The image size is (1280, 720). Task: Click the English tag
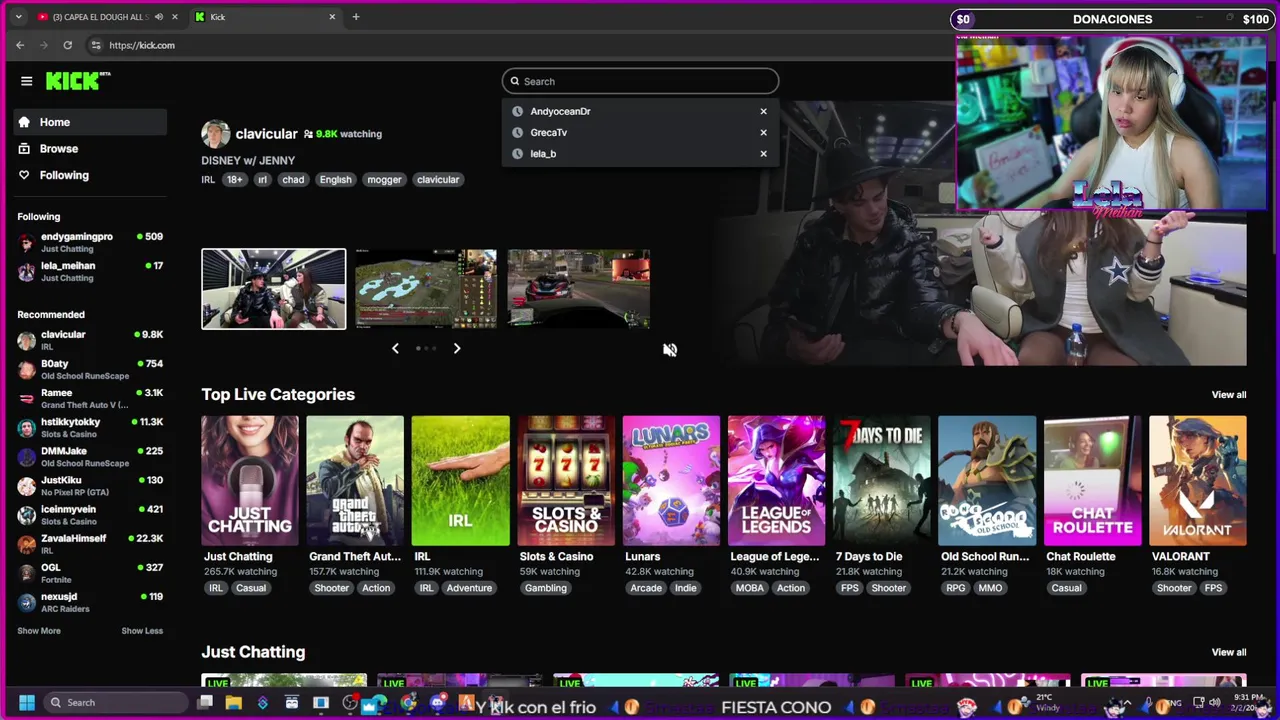[335, 180]
